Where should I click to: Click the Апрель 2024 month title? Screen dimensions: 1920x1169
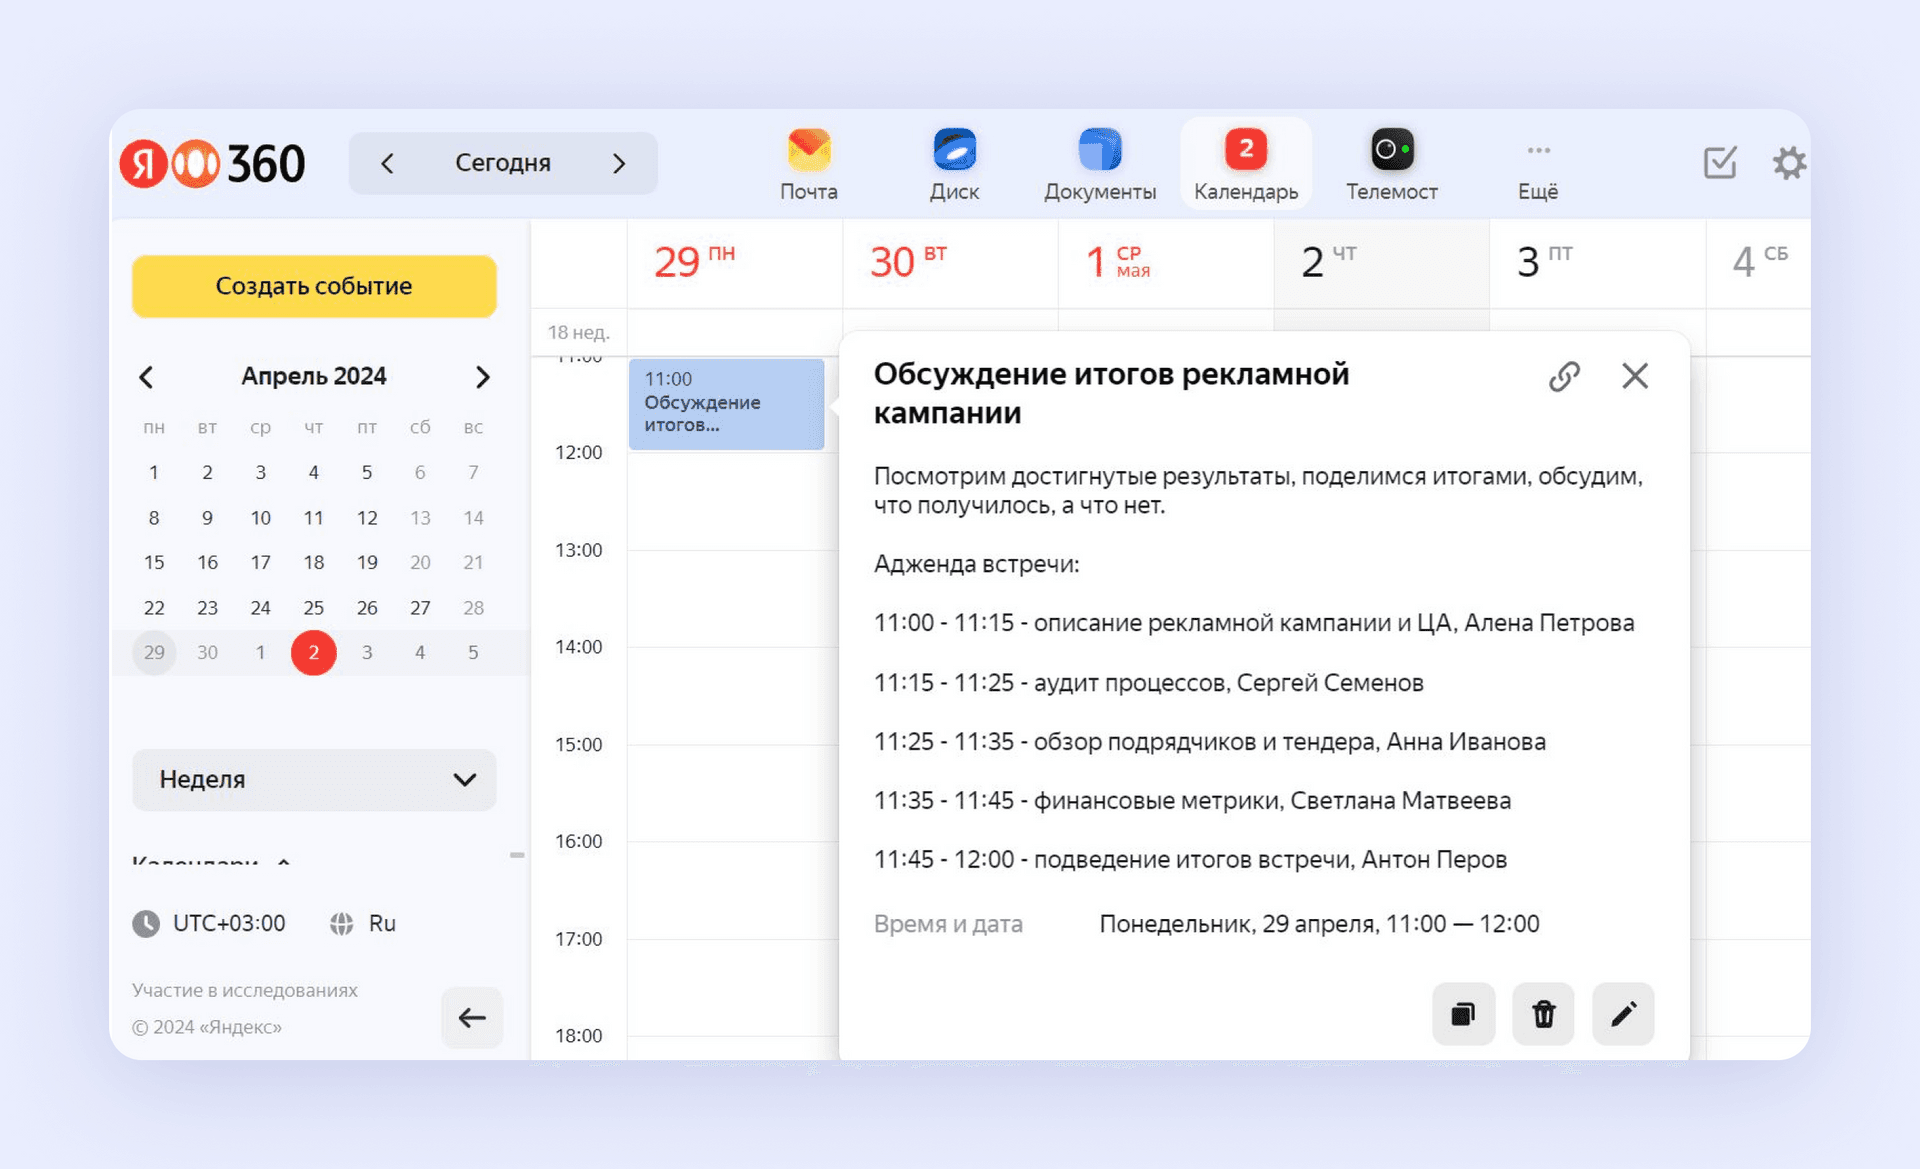(x=314, y=376)
